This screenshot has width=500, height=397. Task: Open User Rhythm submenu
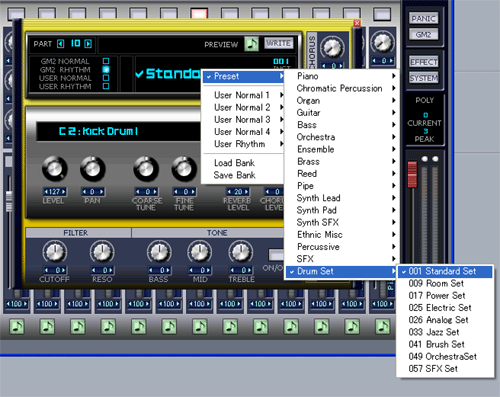[244, 144]
